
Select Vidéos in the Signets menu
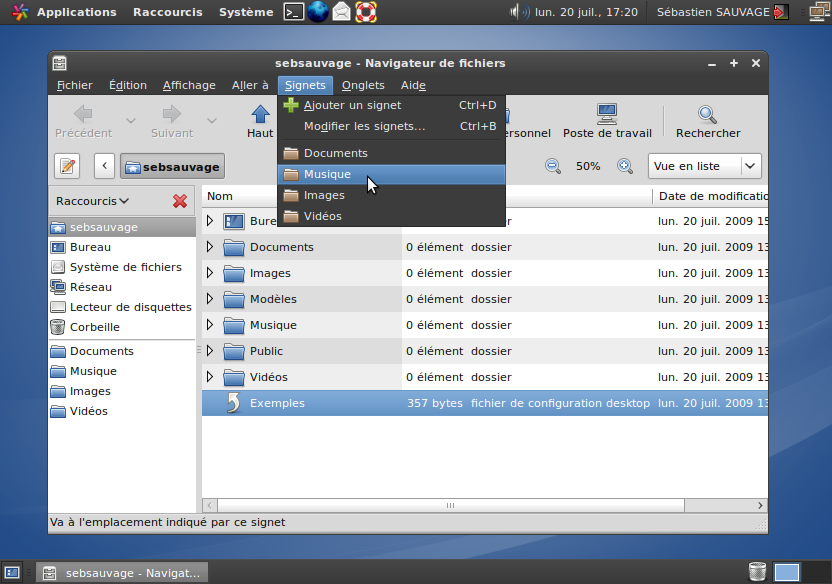pyautogui.click(x=392, y=216)
